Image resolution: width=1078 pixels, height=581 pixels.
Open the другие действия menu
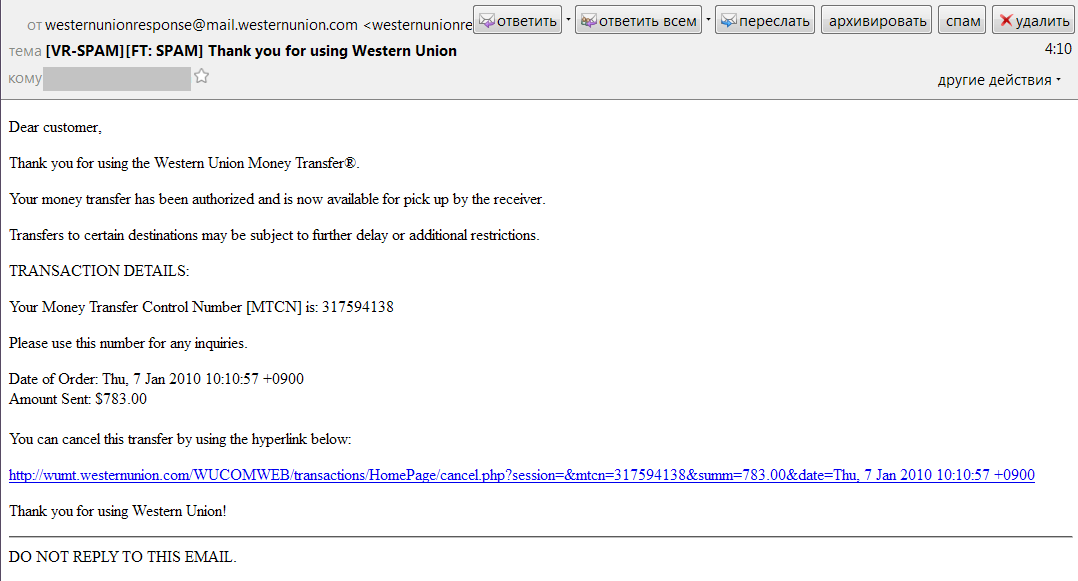(999, 80)
